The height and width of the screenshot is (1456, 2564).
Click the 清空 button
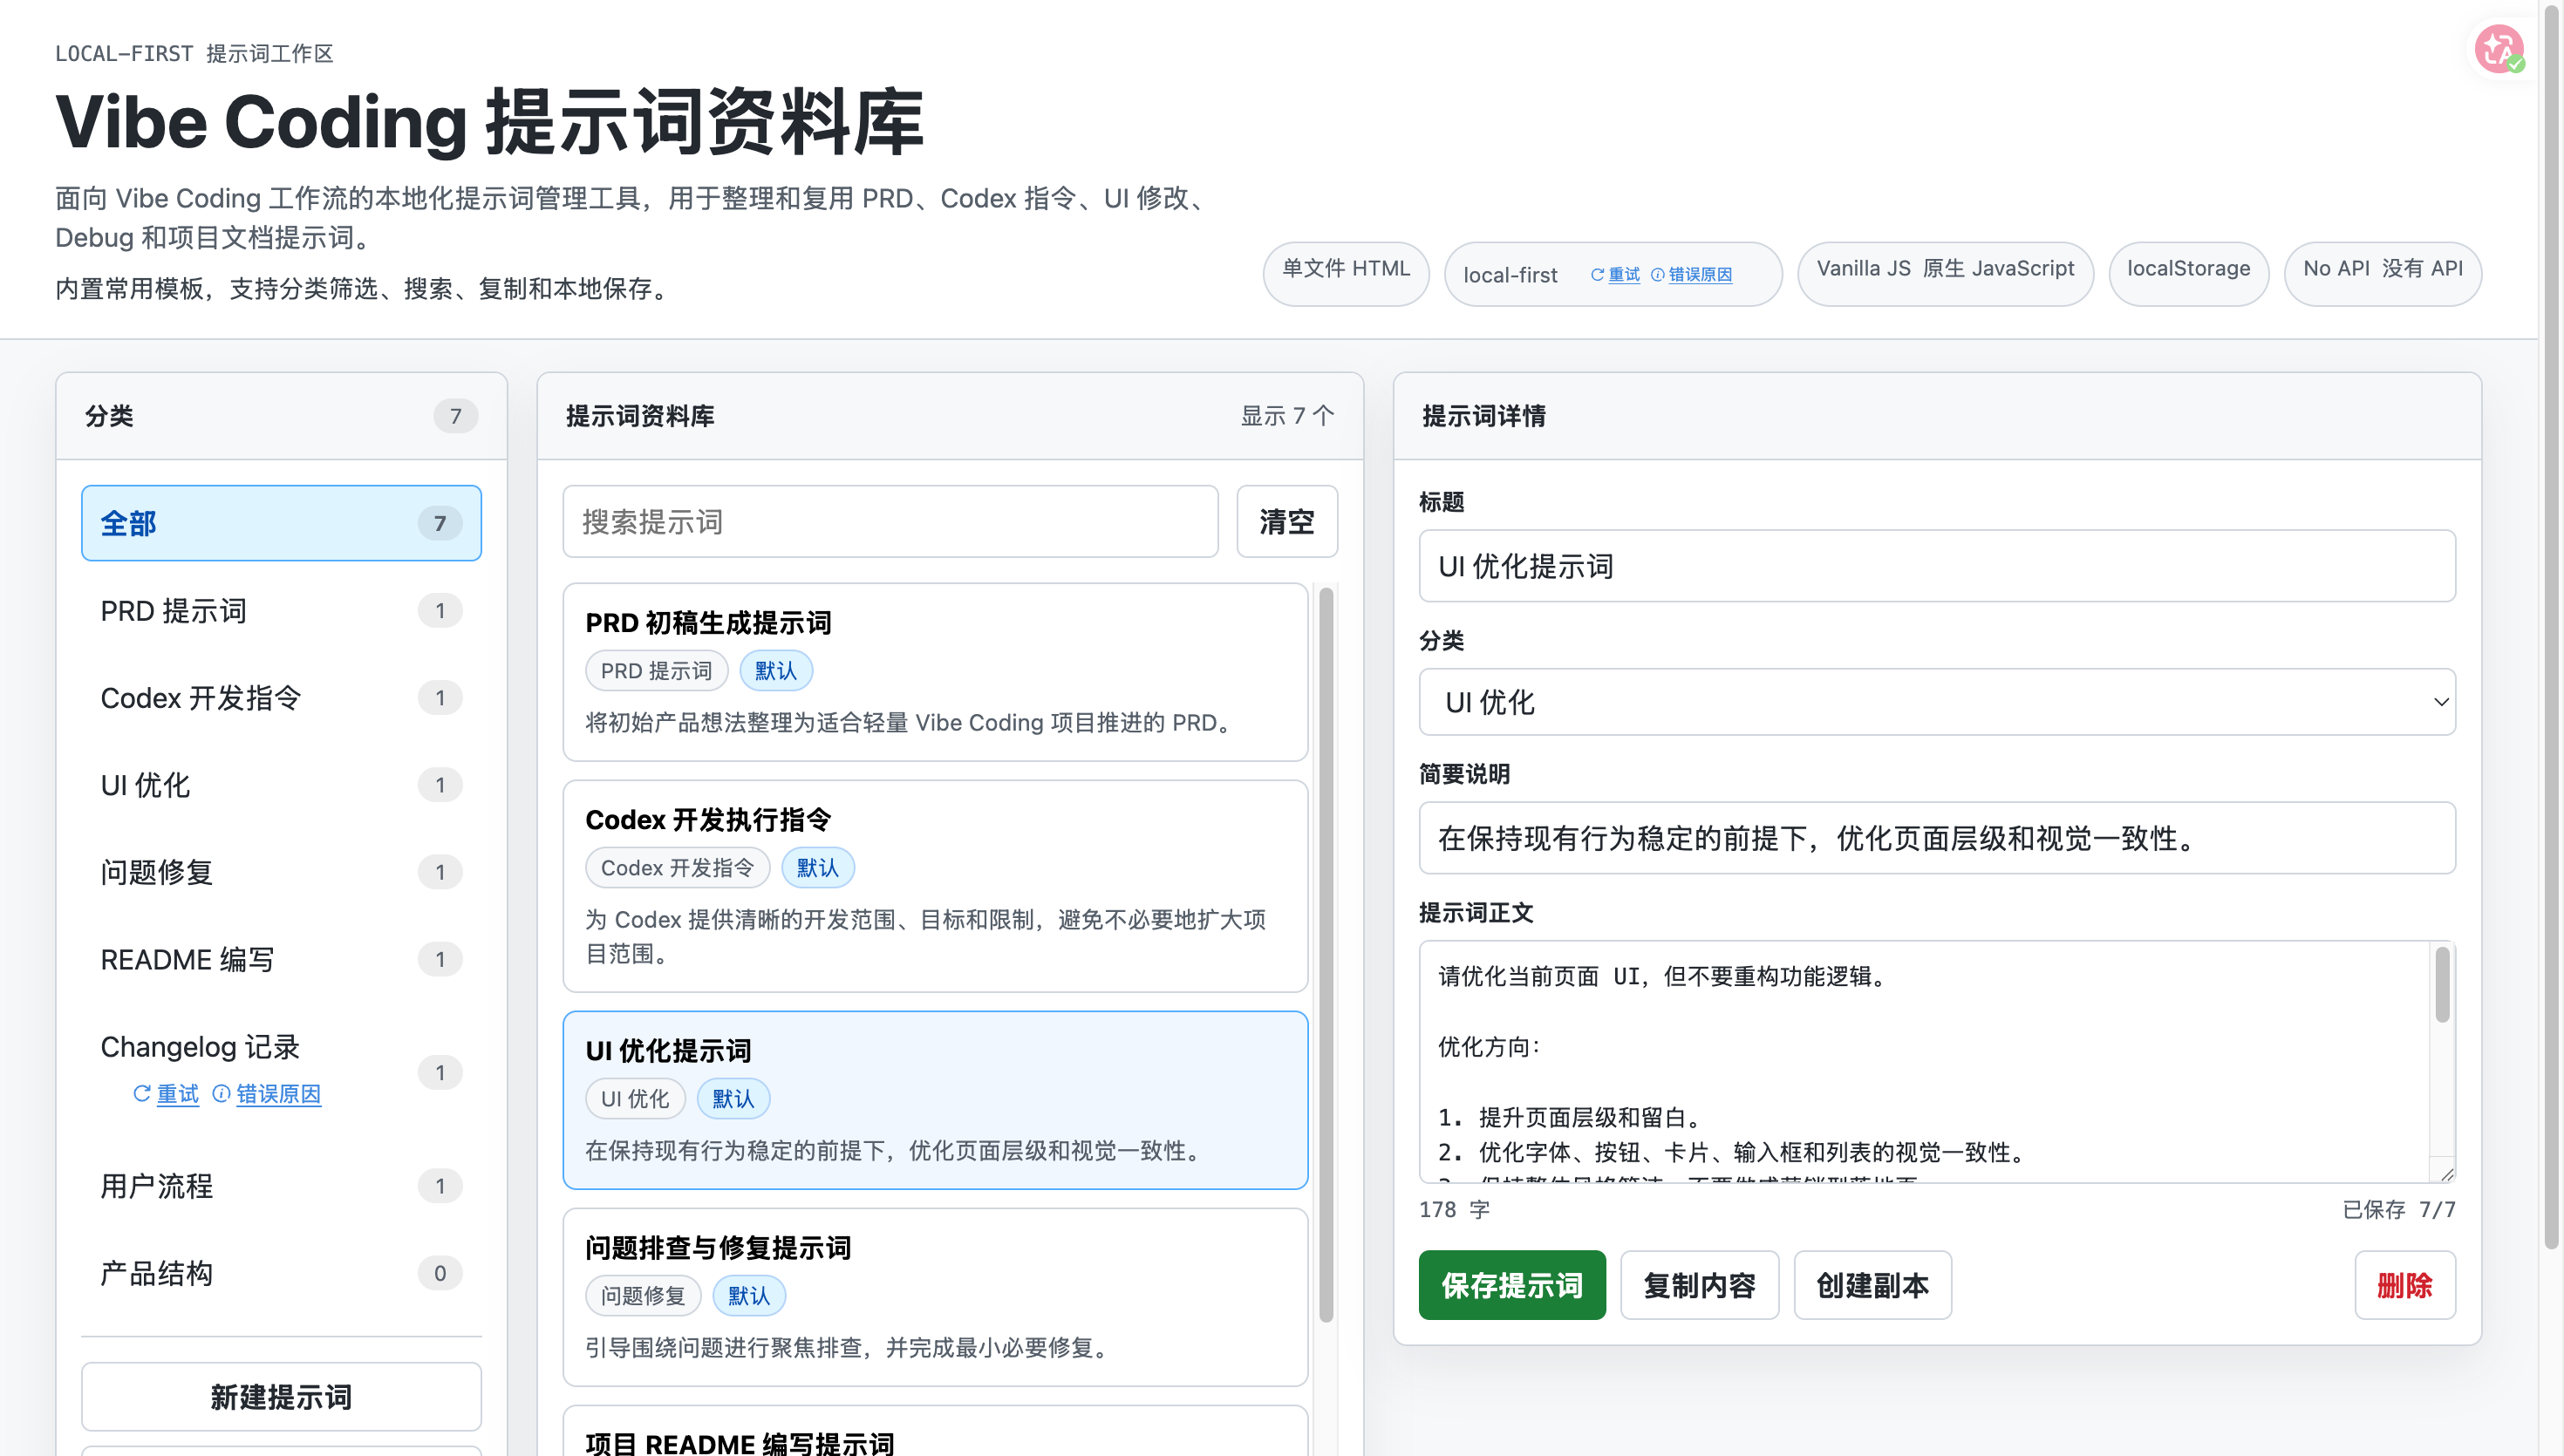(x=1287, y=522)
